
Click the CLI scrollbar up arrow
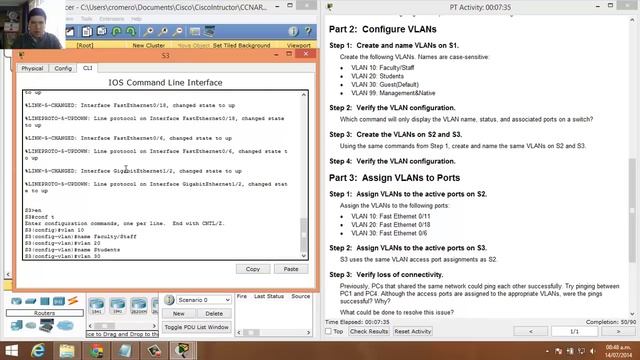[x=304, y=95]
